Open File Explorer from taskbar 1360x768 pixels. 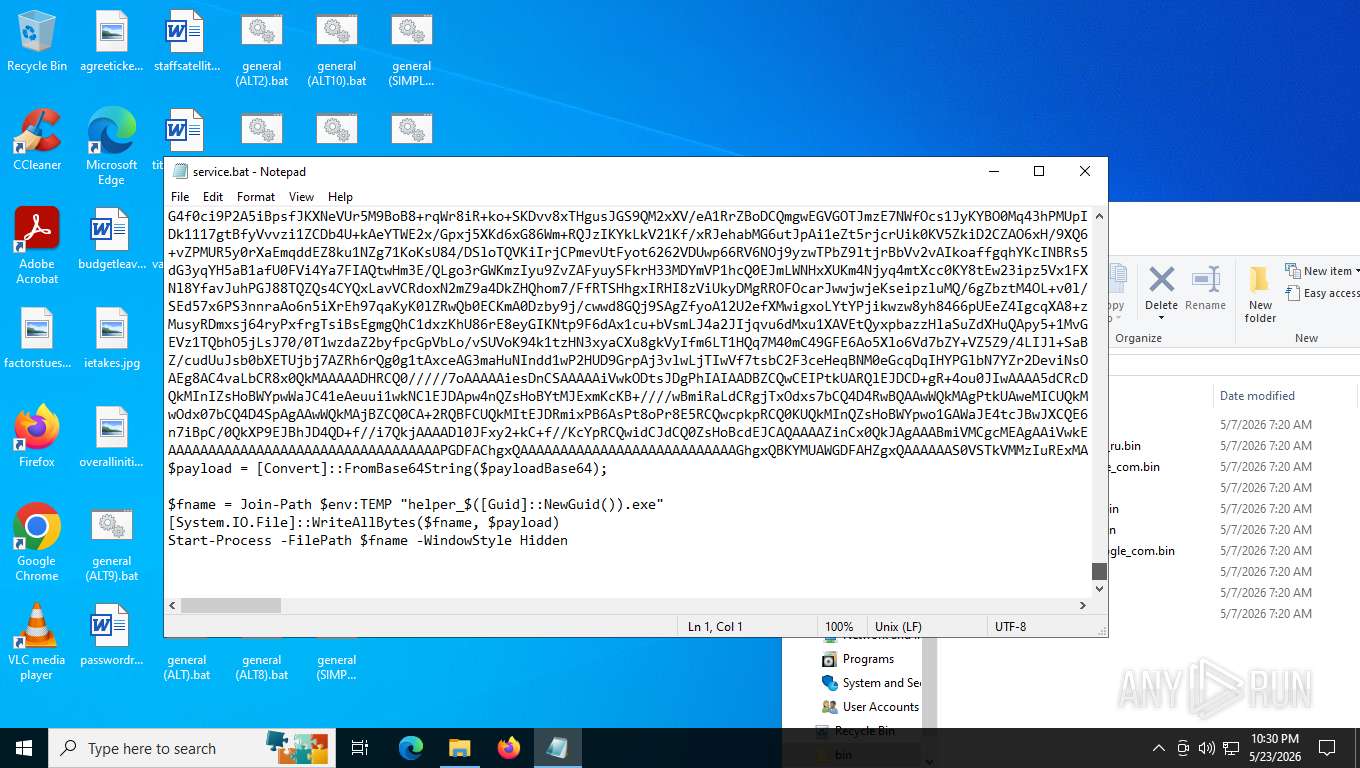[x=459, y=748]
